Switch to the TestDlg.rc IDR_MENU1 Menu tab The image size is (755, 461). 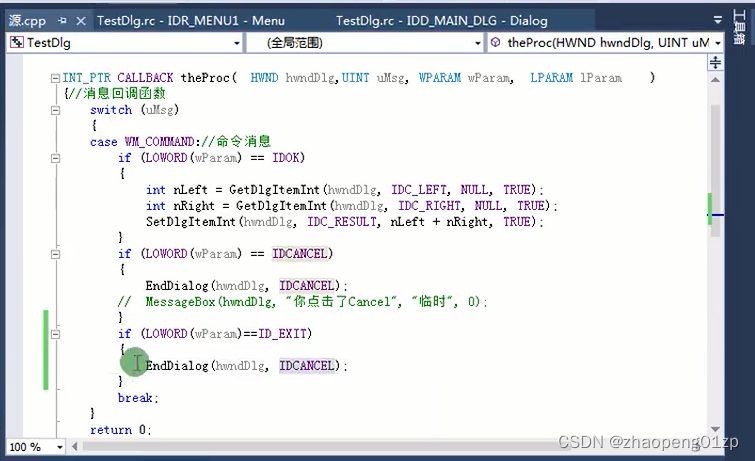click(191, 21)
